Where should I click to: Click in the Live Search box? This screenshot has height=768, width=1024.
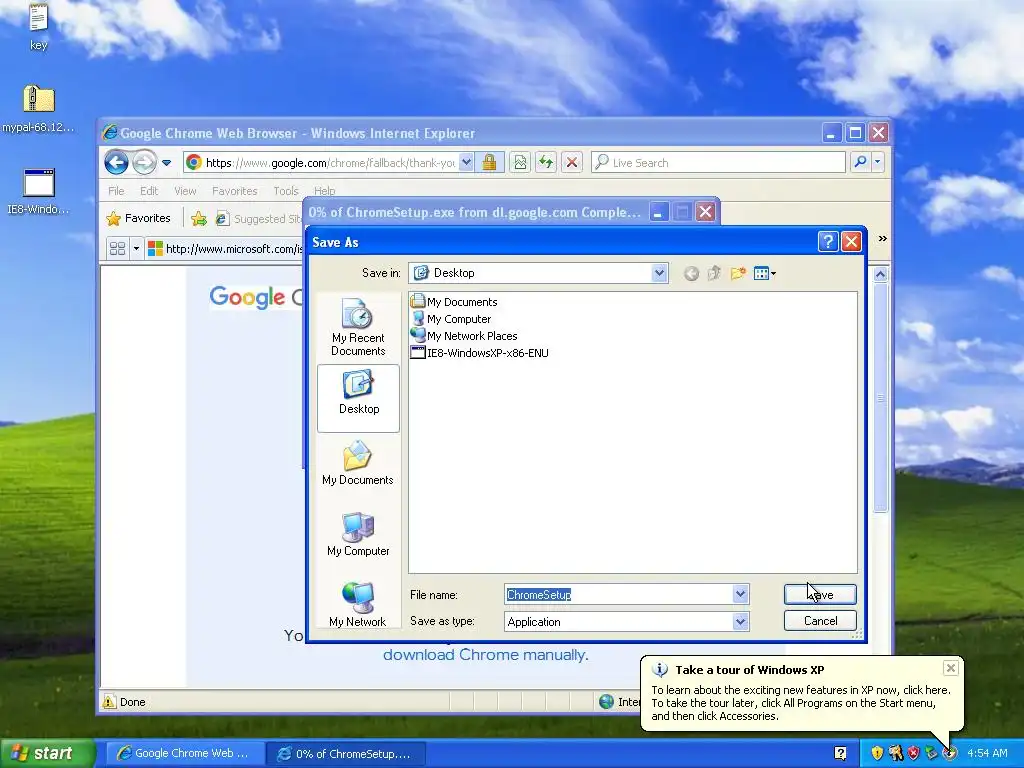click(718, 163)
